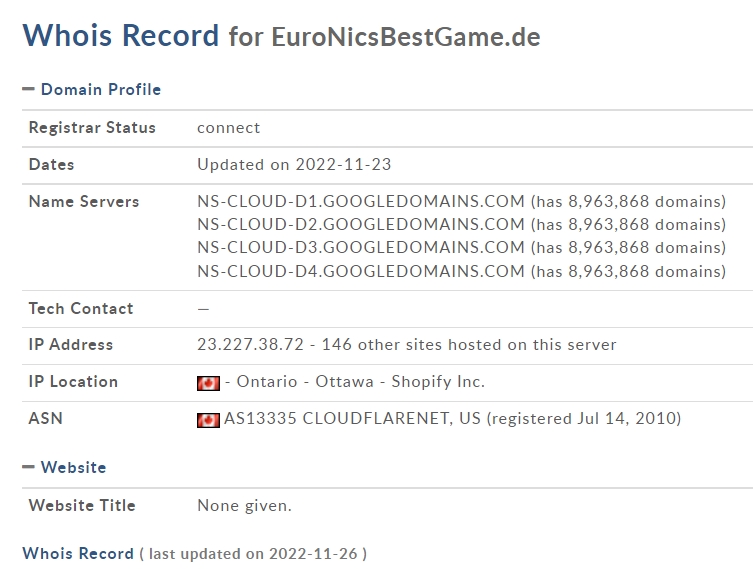Click the 'Dates' row label

tap(51, 165)
